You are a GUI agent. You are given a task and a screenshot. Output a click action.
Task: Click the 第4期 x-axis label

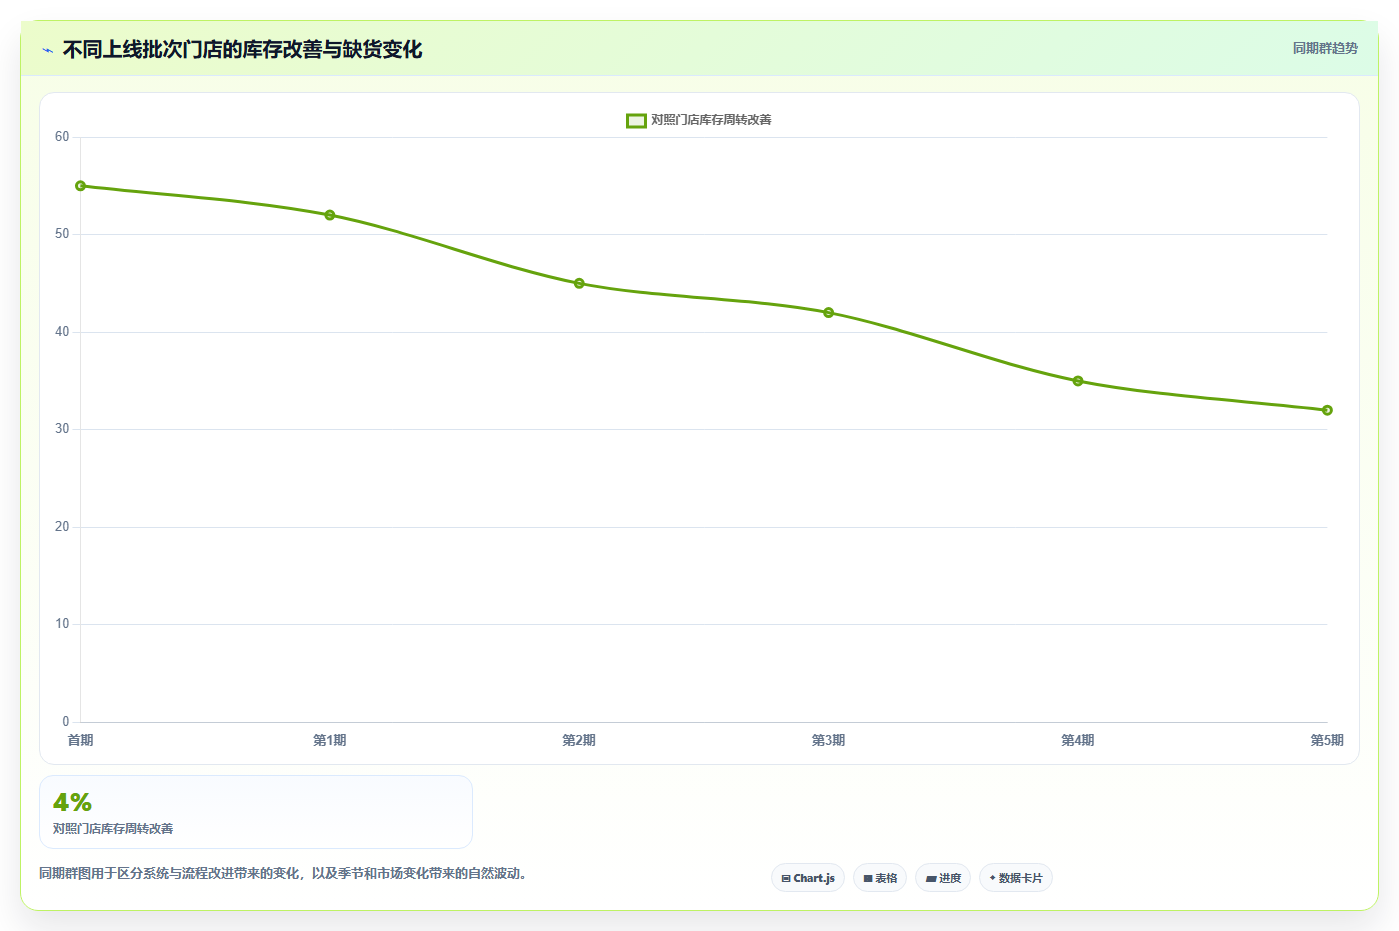click(1078, 740)
